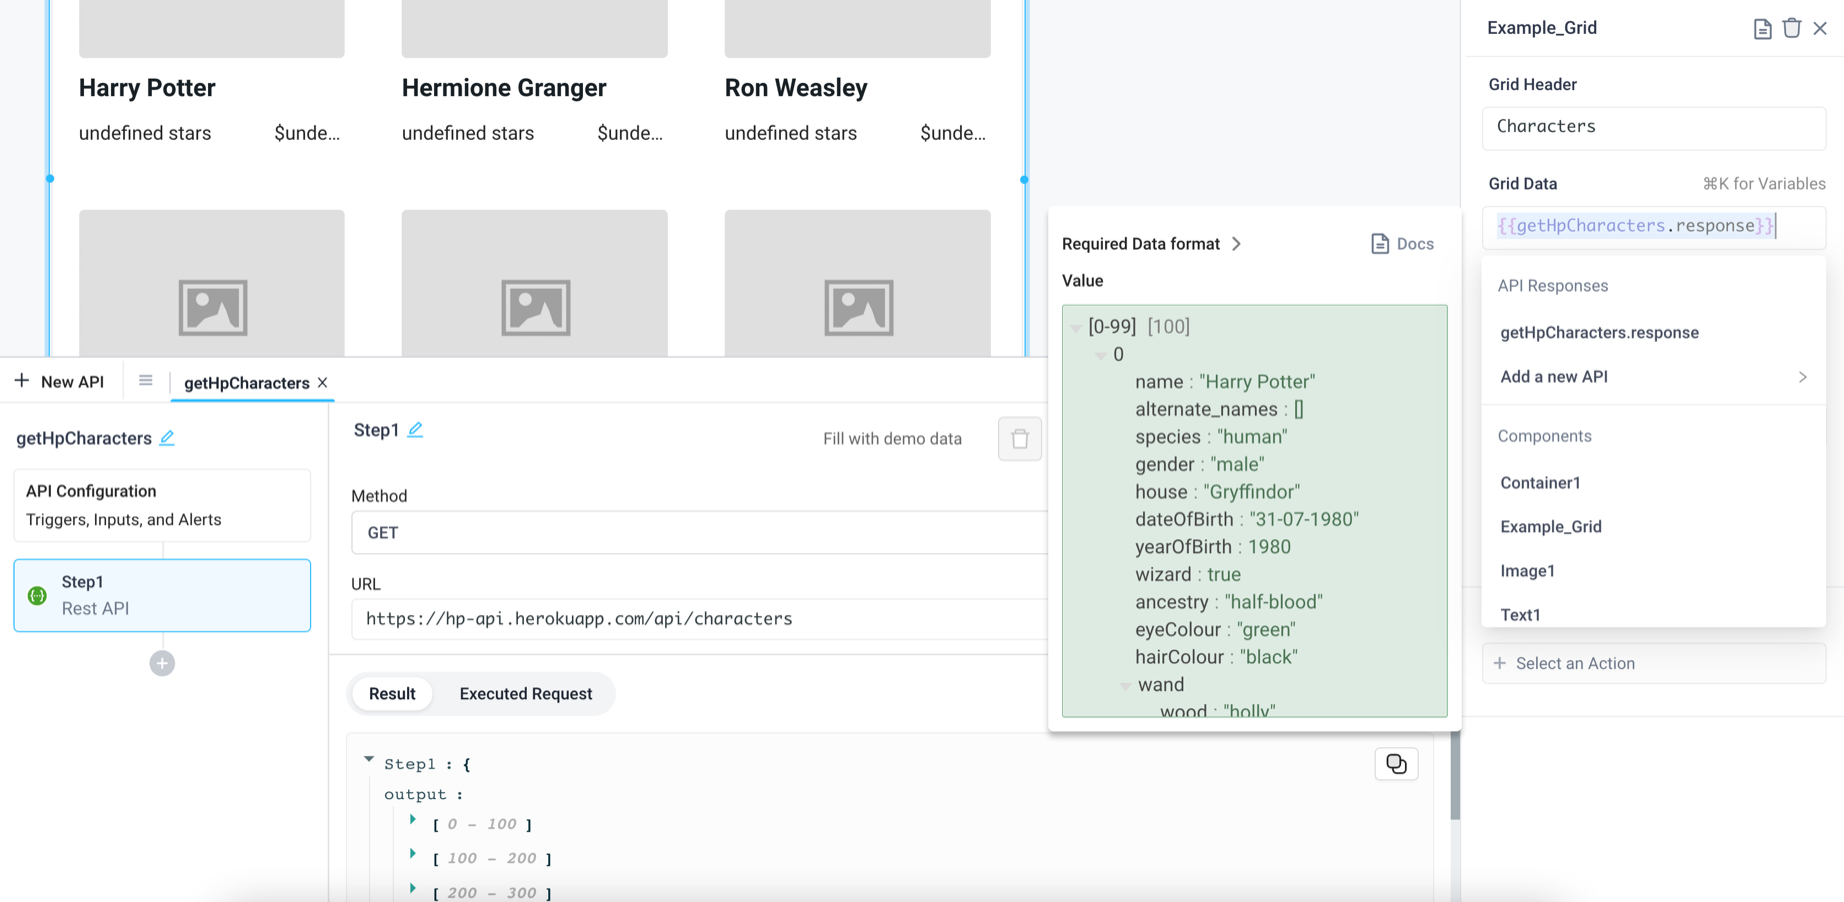Collapse the wand object in the value preview
1844x902 pixels.
[x=1126, y=685]
